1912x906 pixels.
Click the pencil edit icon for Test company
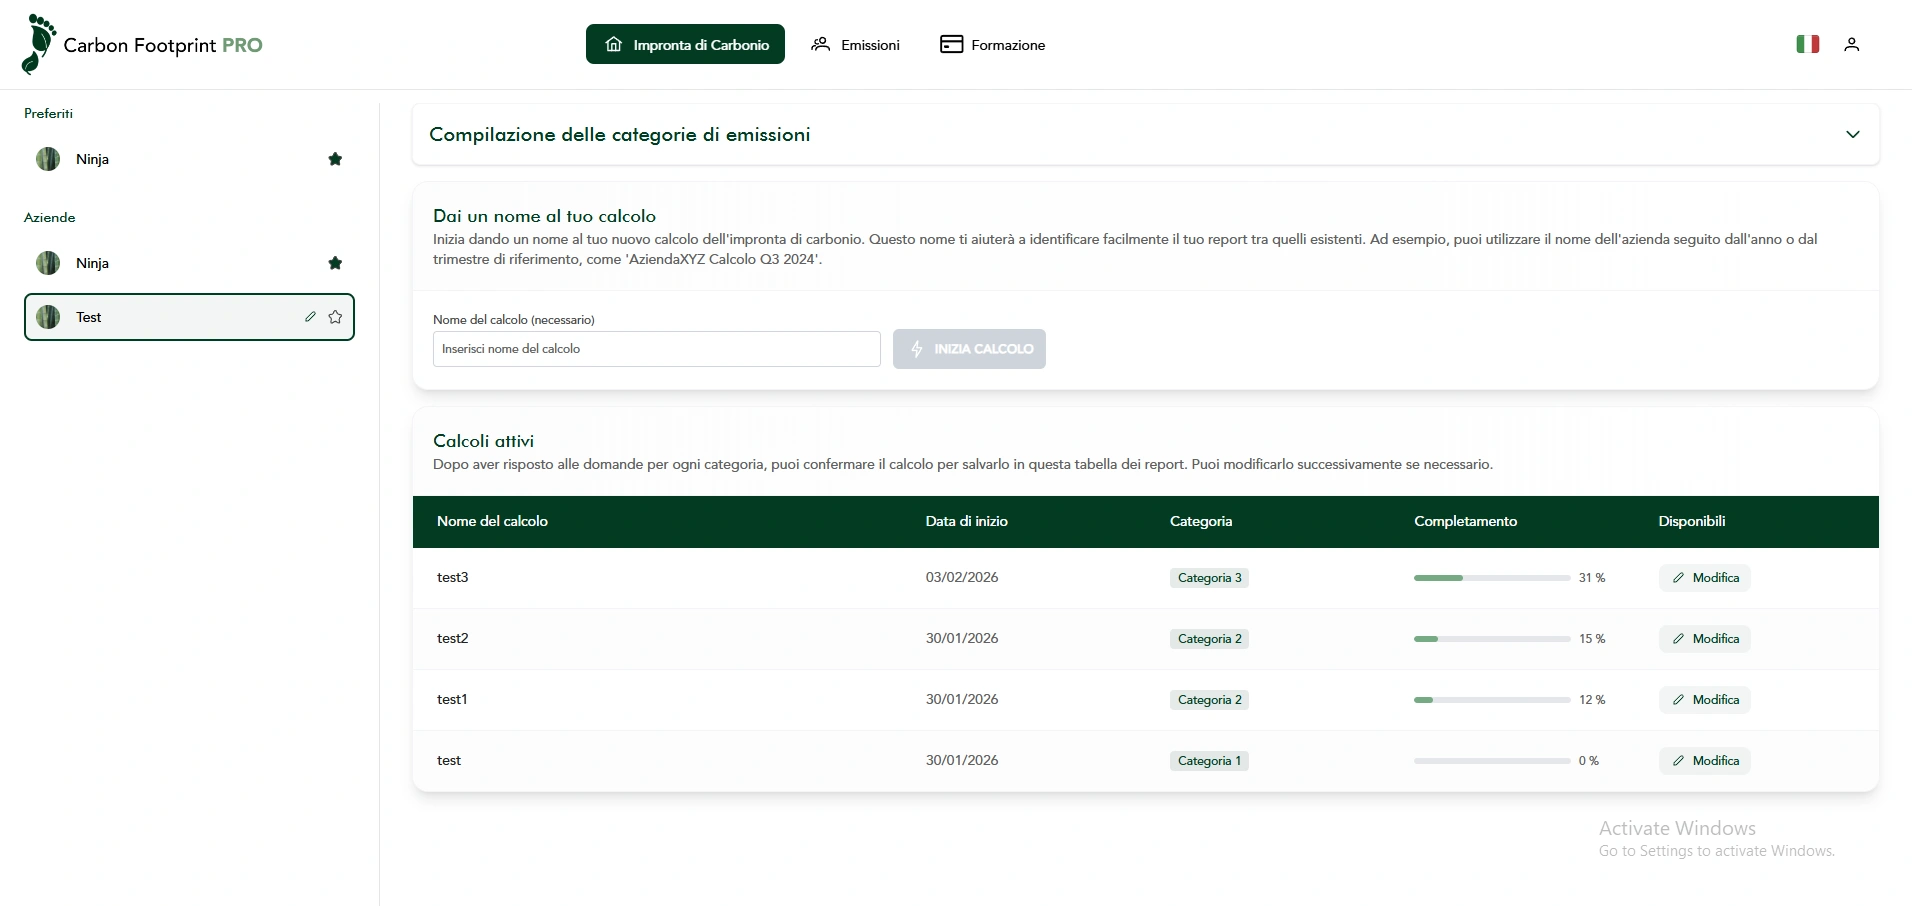[x=310, y=317]
